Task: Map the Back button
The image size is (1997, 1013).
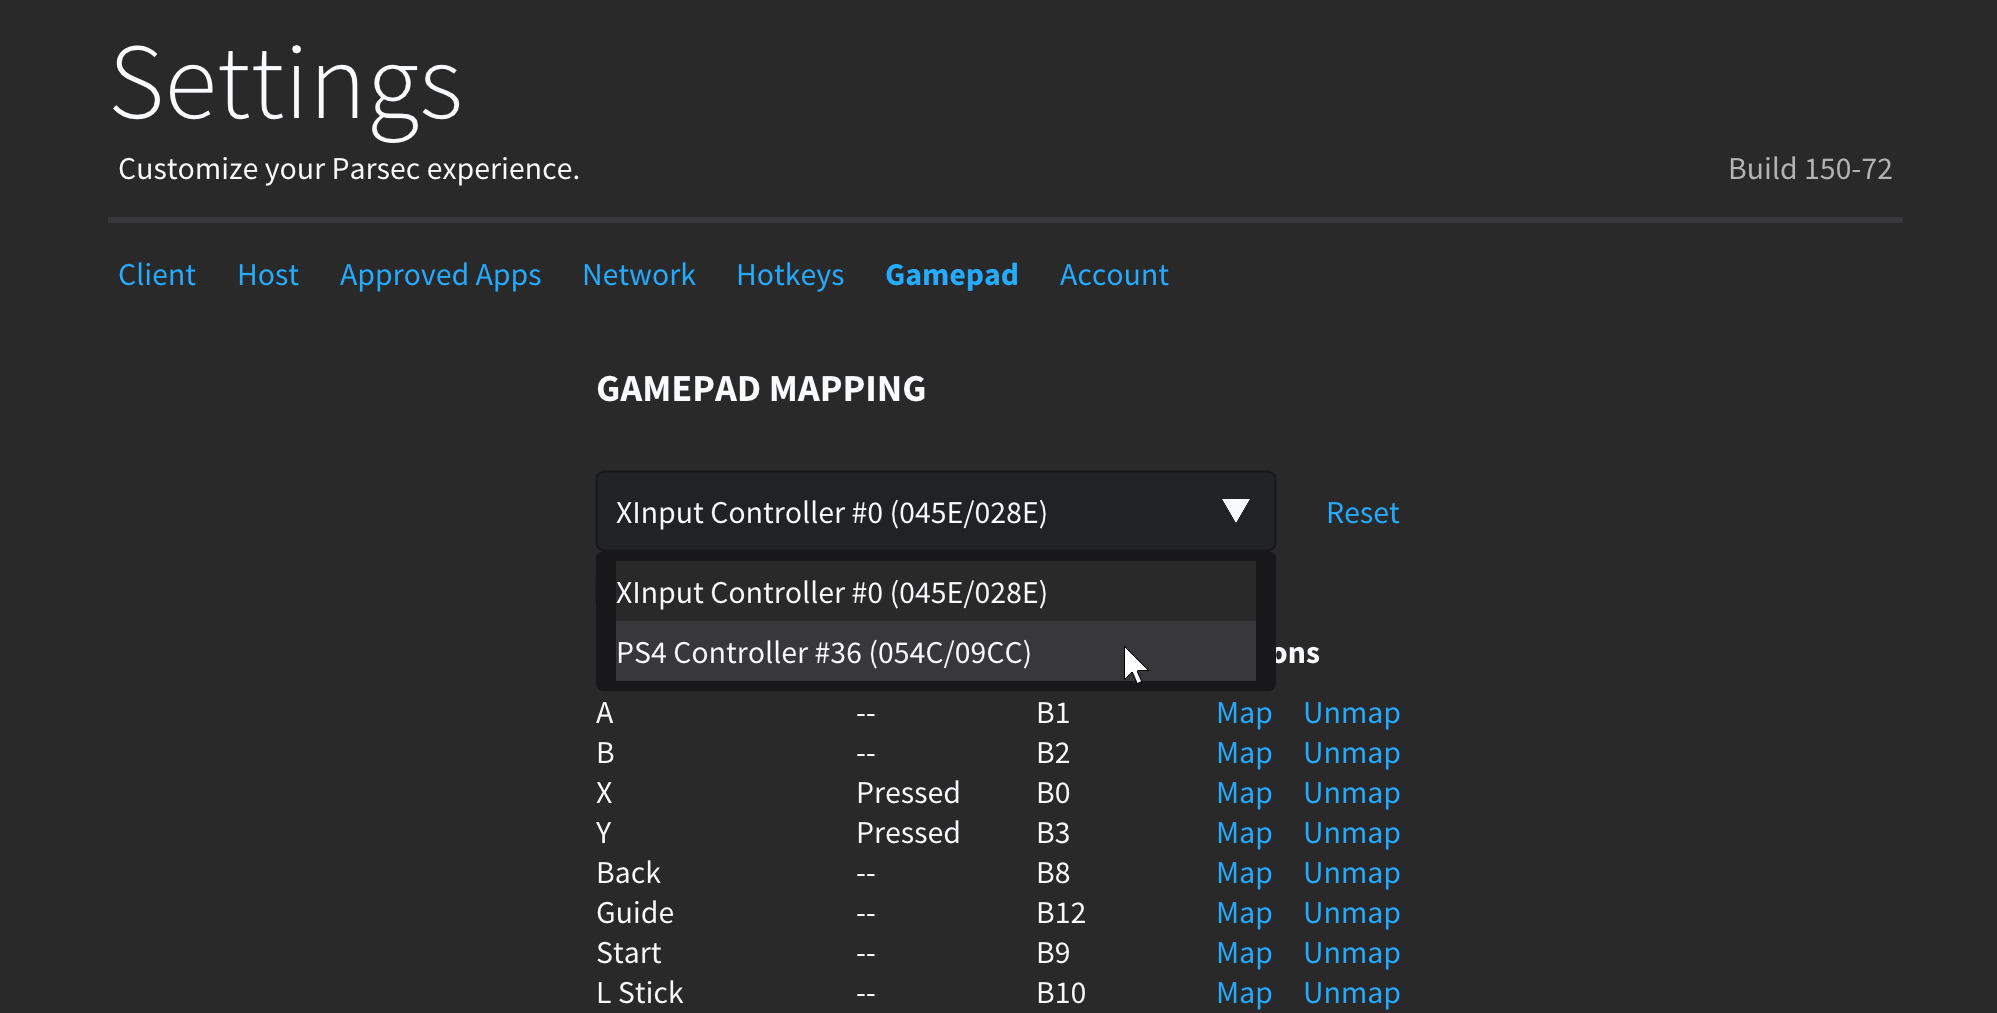Action: 1244,873
